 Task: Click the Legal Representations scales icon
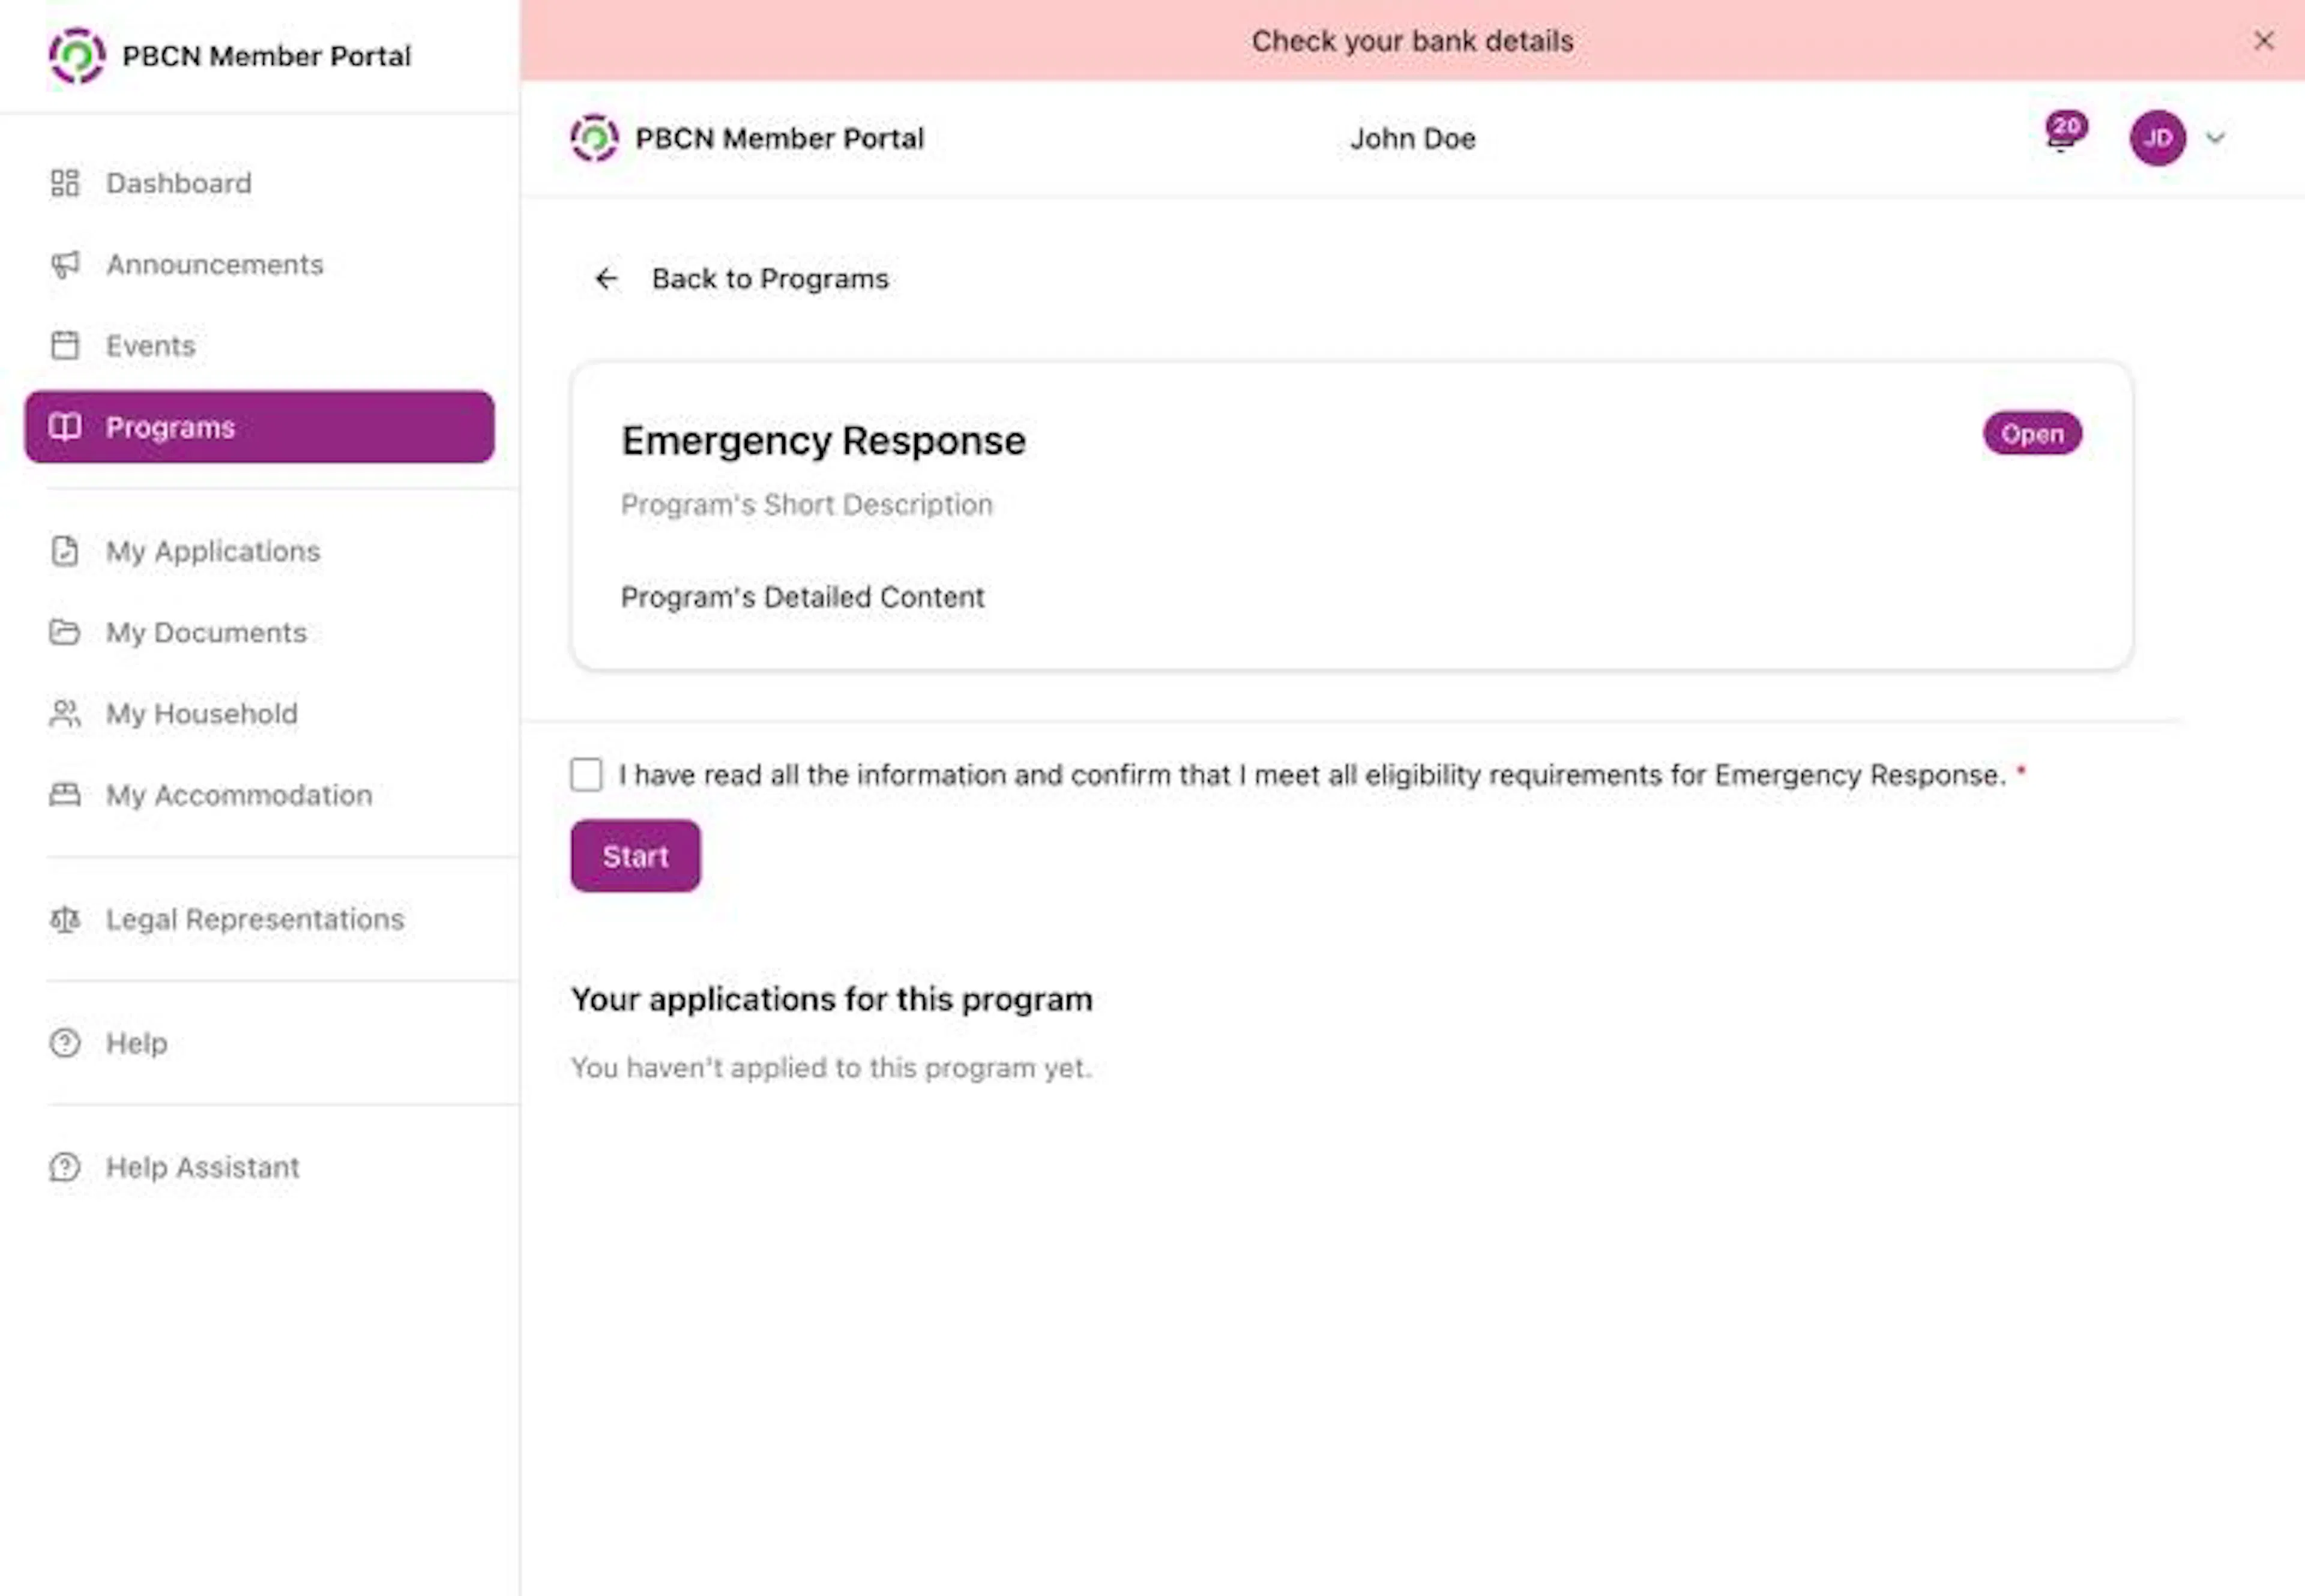[65, 919]
